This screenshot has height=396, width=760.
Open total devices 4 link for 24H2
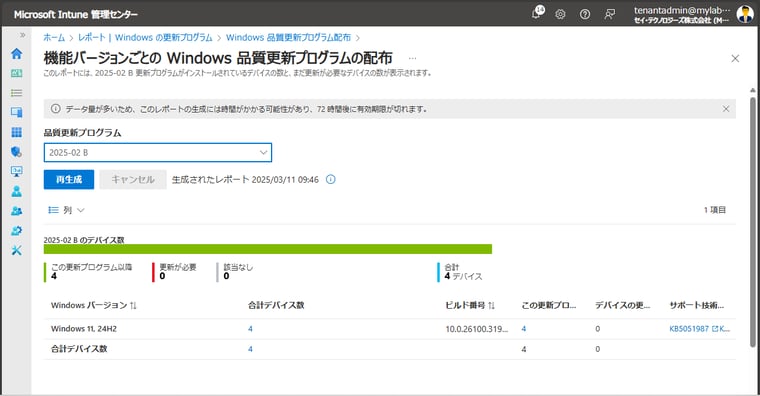click(250, 329)
